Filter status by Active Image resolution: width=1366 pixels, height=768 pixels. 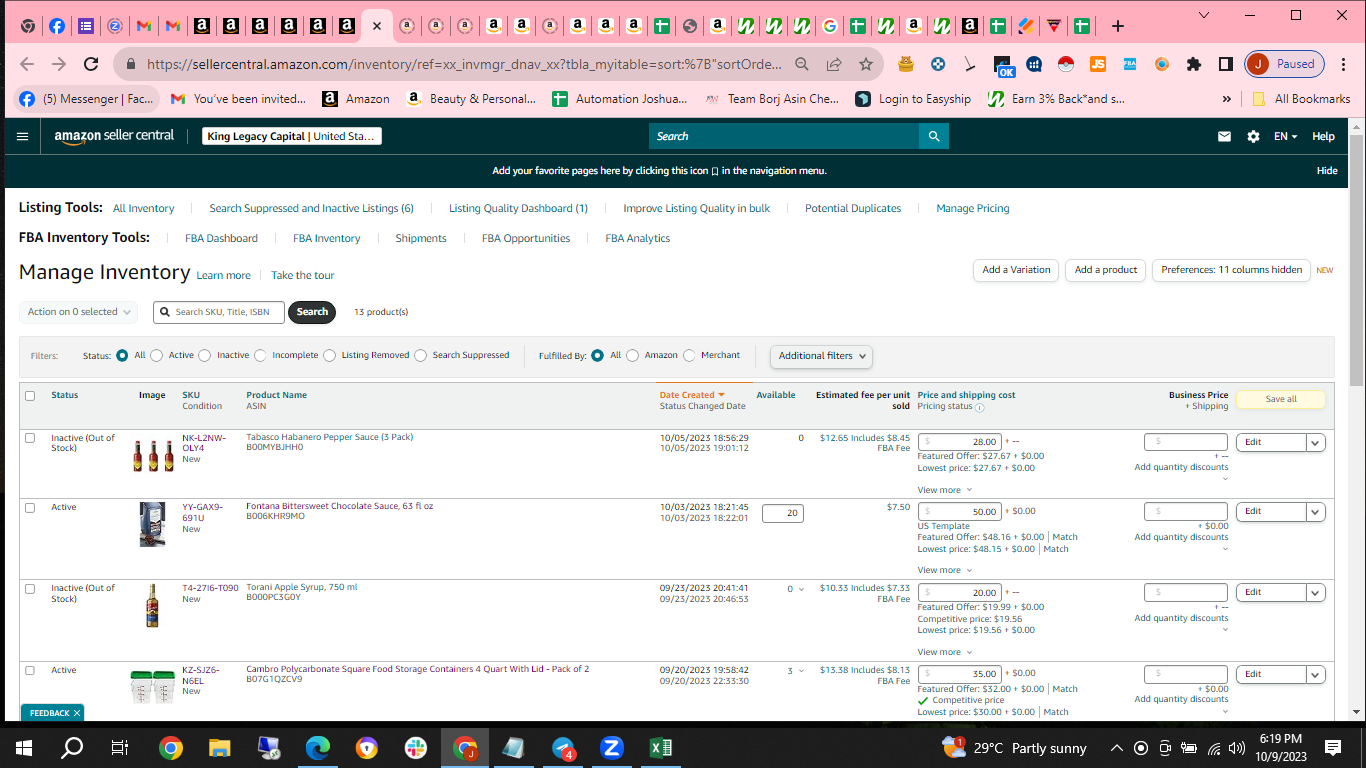(156, 355)
